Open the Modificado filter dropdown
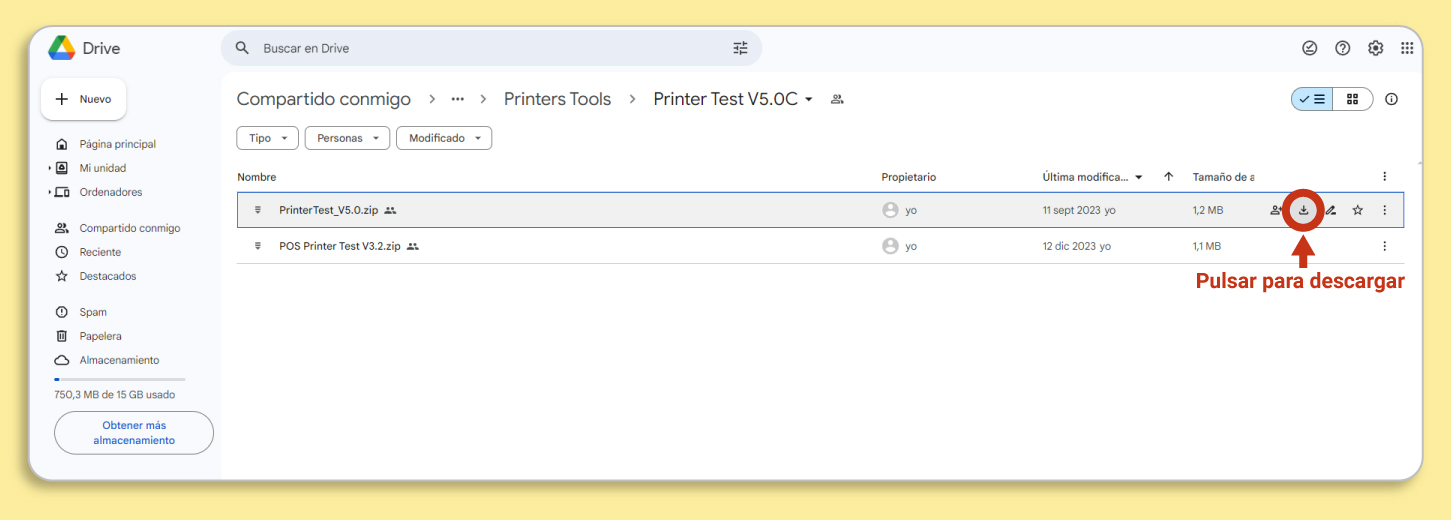The width and height of the screenshot is (1451, 520). click(x=444, y=138)
